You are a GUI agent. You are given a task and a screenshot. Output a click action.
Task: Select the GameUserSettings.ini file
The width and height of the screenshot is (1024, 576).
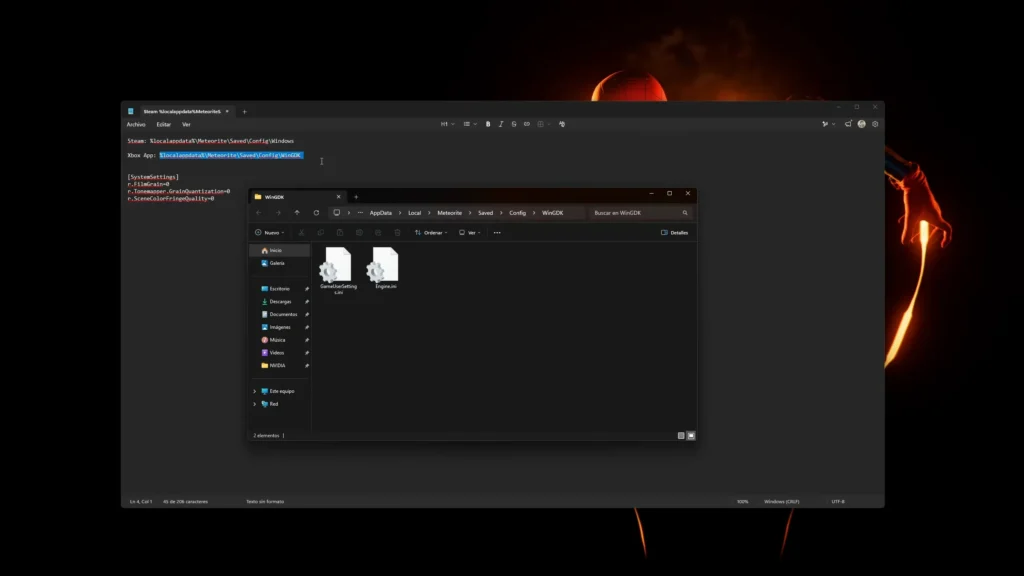point(338,270)
